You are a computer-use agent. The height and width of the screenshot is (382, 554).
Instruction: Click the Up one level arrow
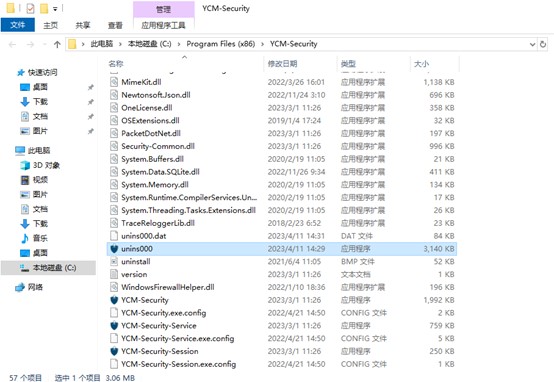57,44
